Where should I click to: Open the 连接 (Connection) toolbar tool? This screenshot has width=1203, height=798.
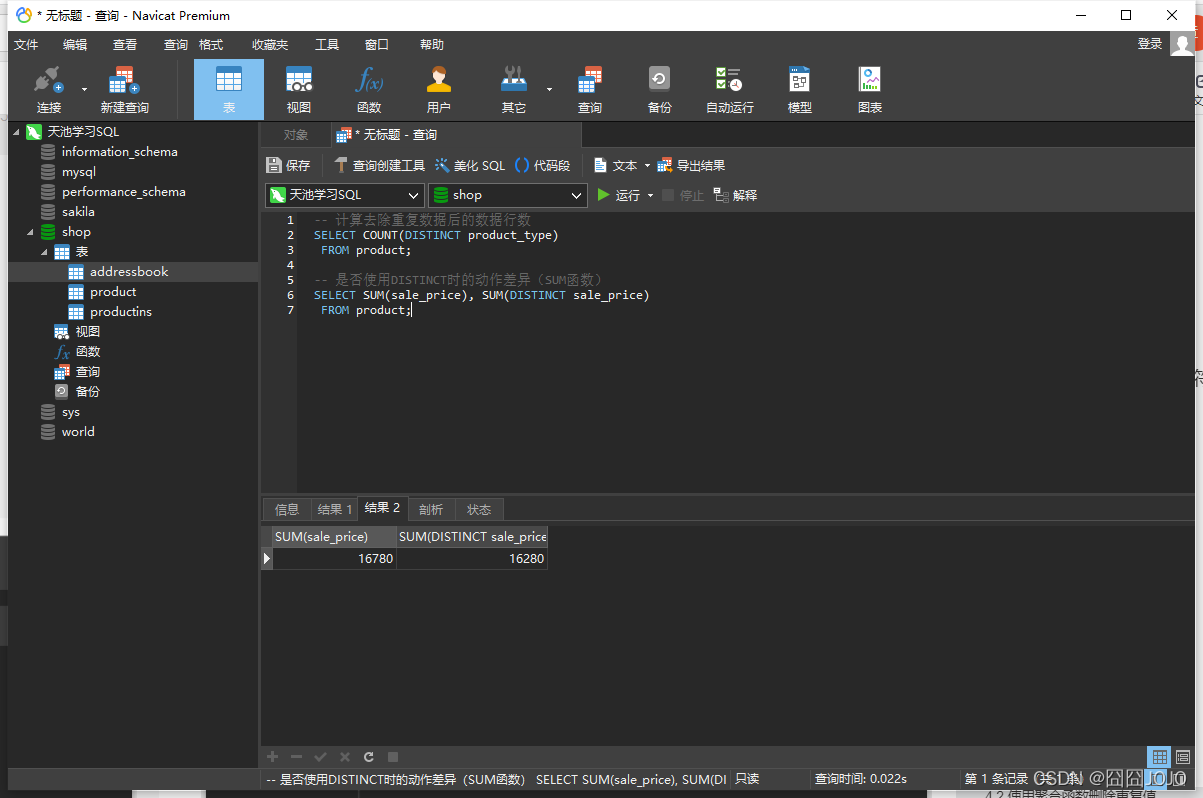tap(49, 90)
